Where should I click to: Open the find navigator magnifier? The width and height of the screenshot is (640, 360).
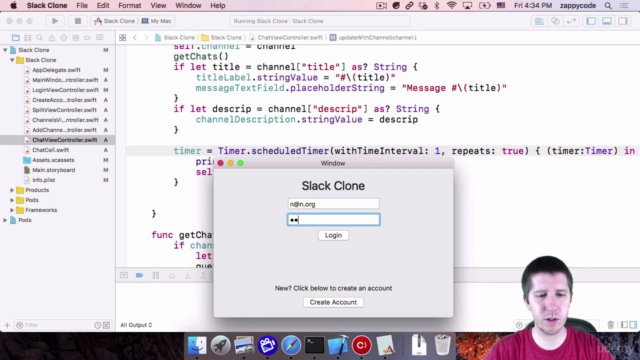tap(40, 38)
